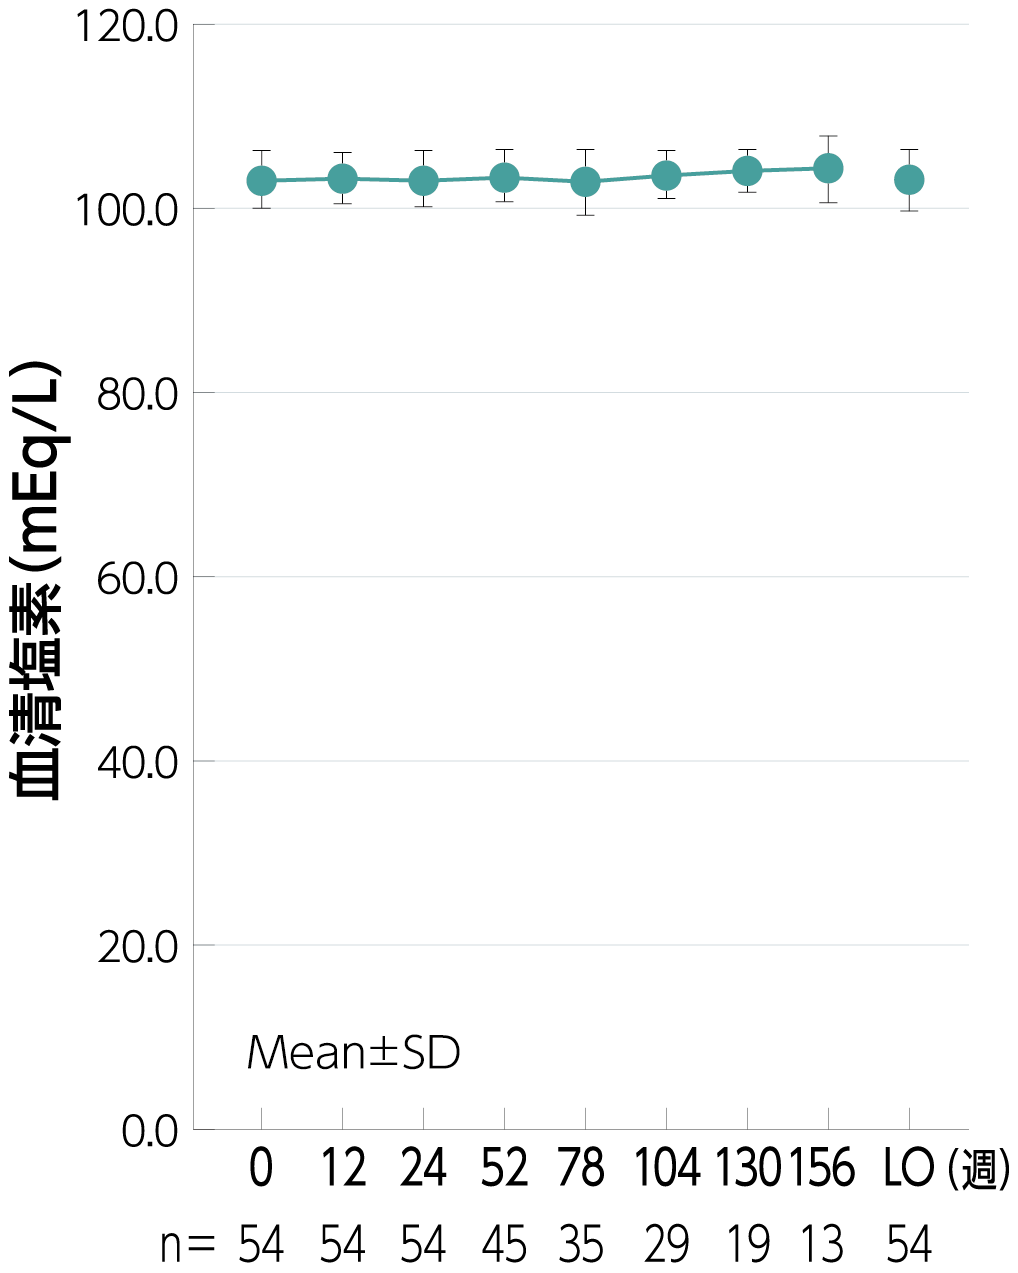
Task: Click the n= row label
Action: 188,1245
